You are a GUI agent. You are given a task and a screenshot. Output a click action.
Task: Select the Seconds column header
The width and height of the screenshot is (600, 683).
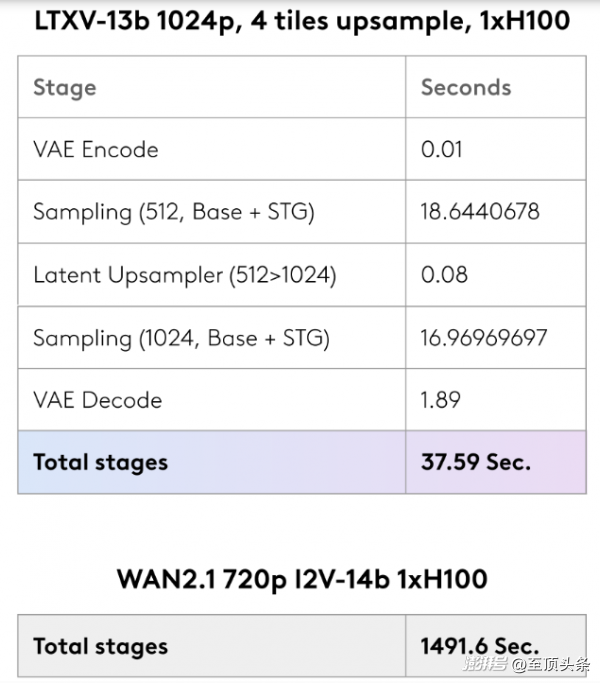[466, 87]
